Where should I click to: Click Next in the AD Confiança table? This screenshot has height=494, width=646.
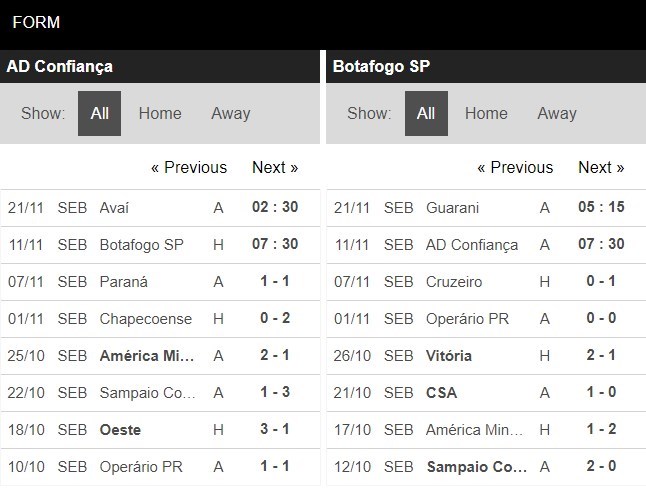[275, 167]
